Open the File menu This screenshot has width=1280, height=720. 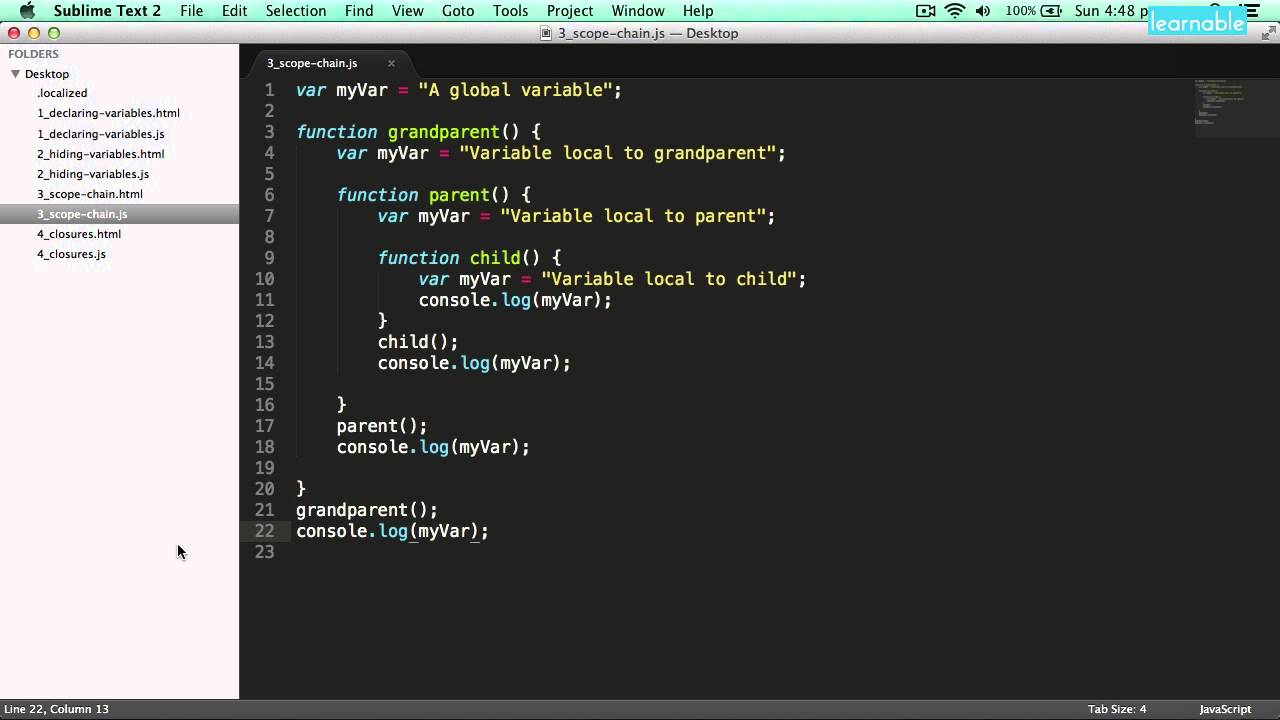click(191, 11)
